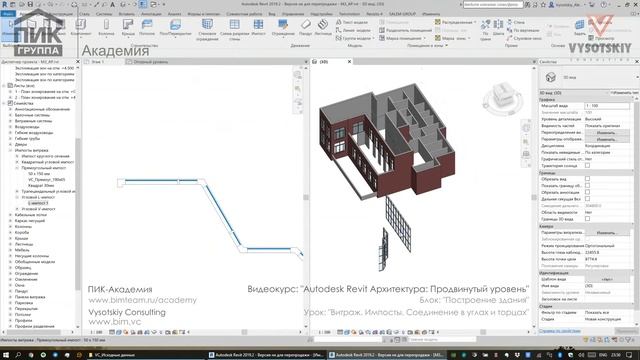Click the ViewCube in 3D view

(x=502, y=96)
